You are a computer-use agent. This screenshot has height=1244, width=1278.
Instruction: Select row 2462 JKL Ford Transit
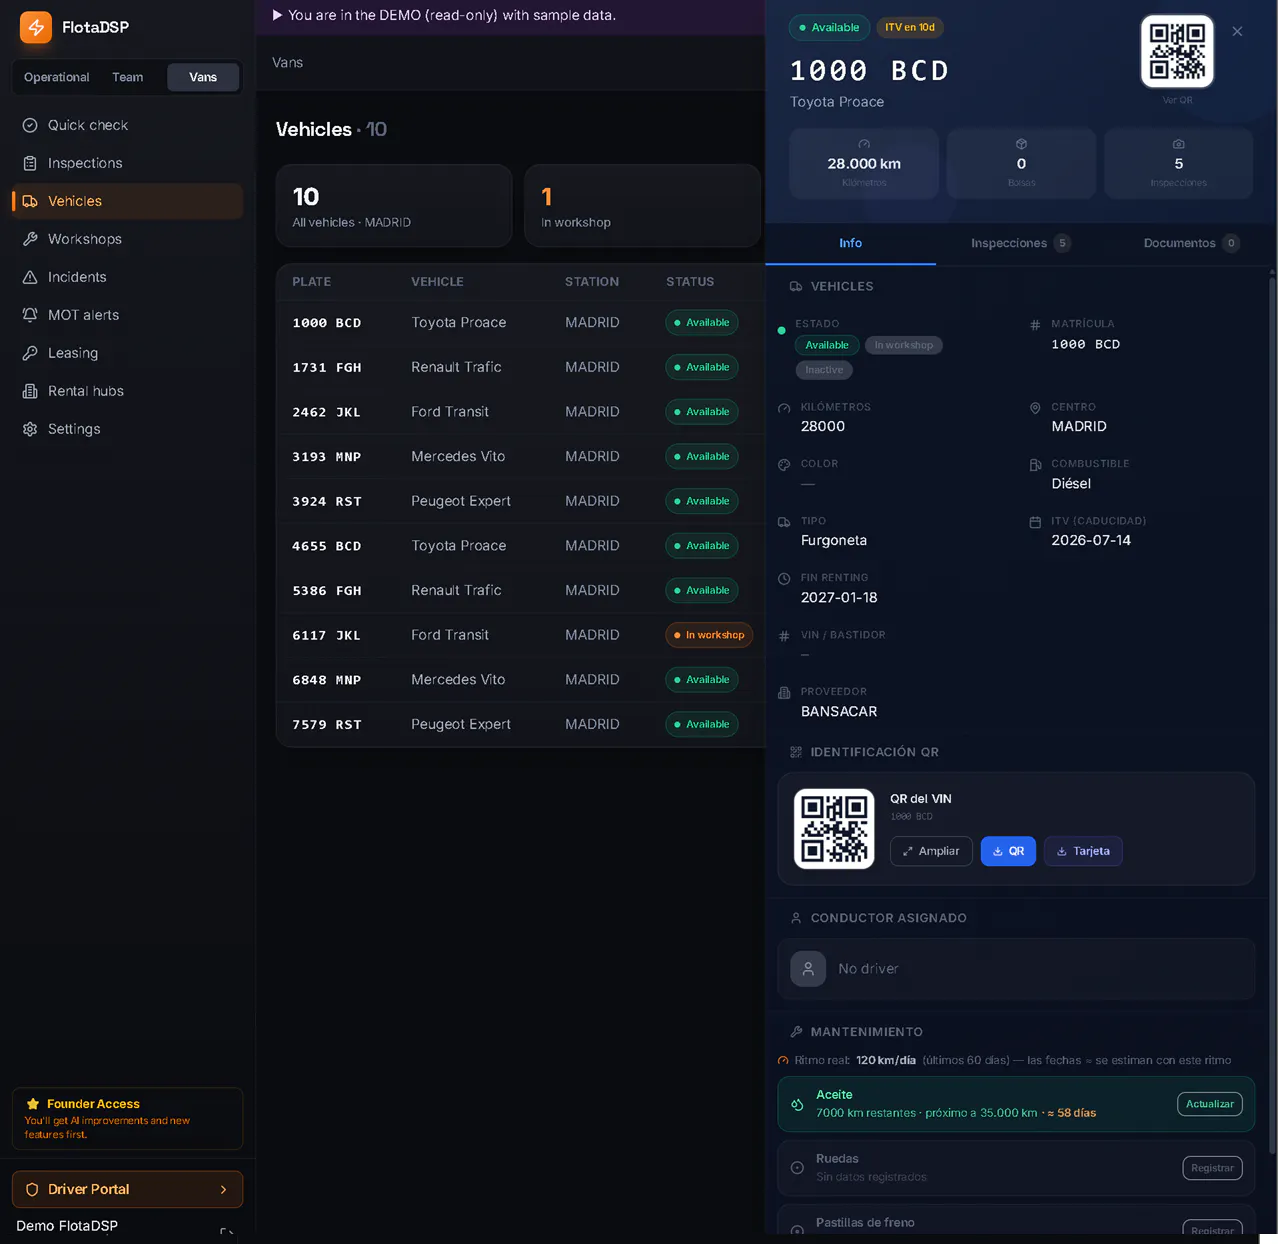pyautogui.click(x=520, y=412)
